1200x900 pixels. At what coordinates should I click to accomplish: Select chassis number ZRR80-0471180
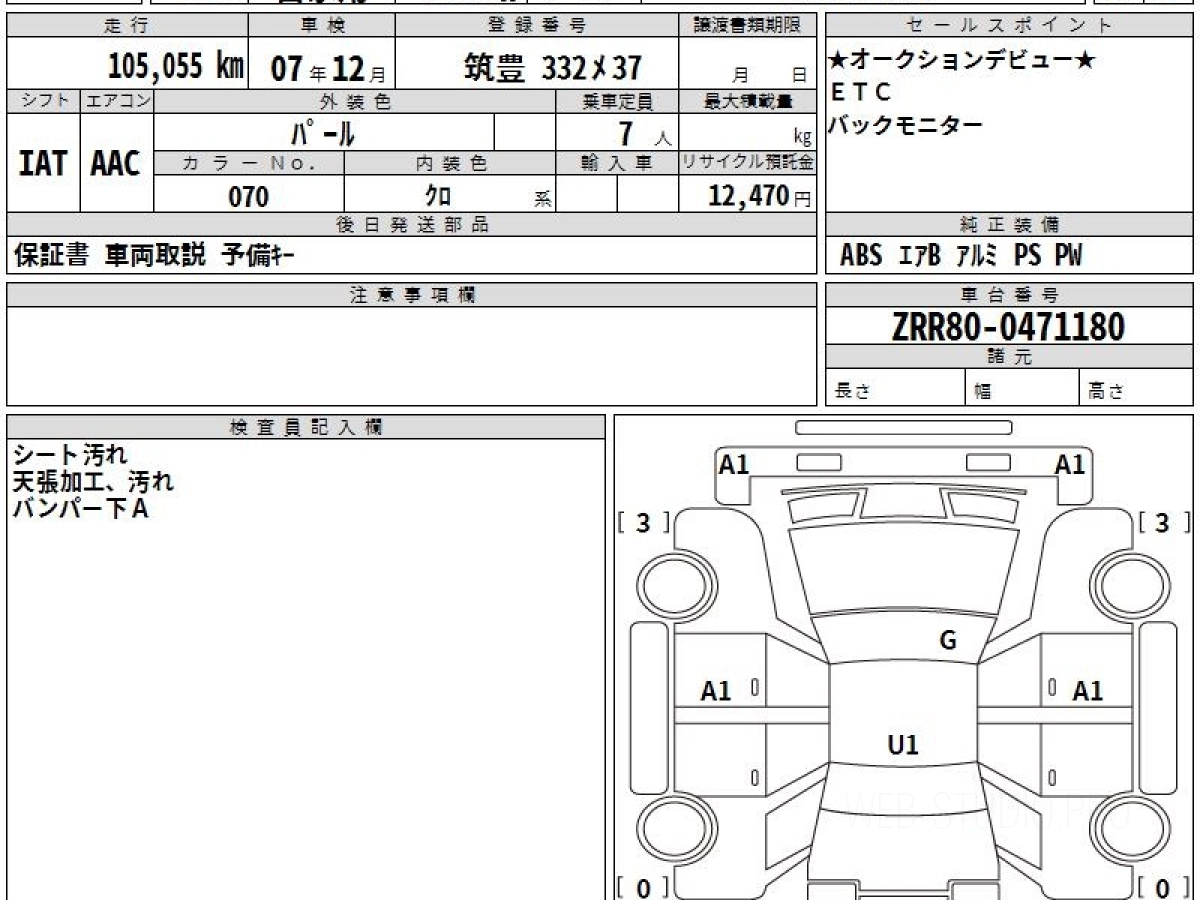(x=1008, y=326)
